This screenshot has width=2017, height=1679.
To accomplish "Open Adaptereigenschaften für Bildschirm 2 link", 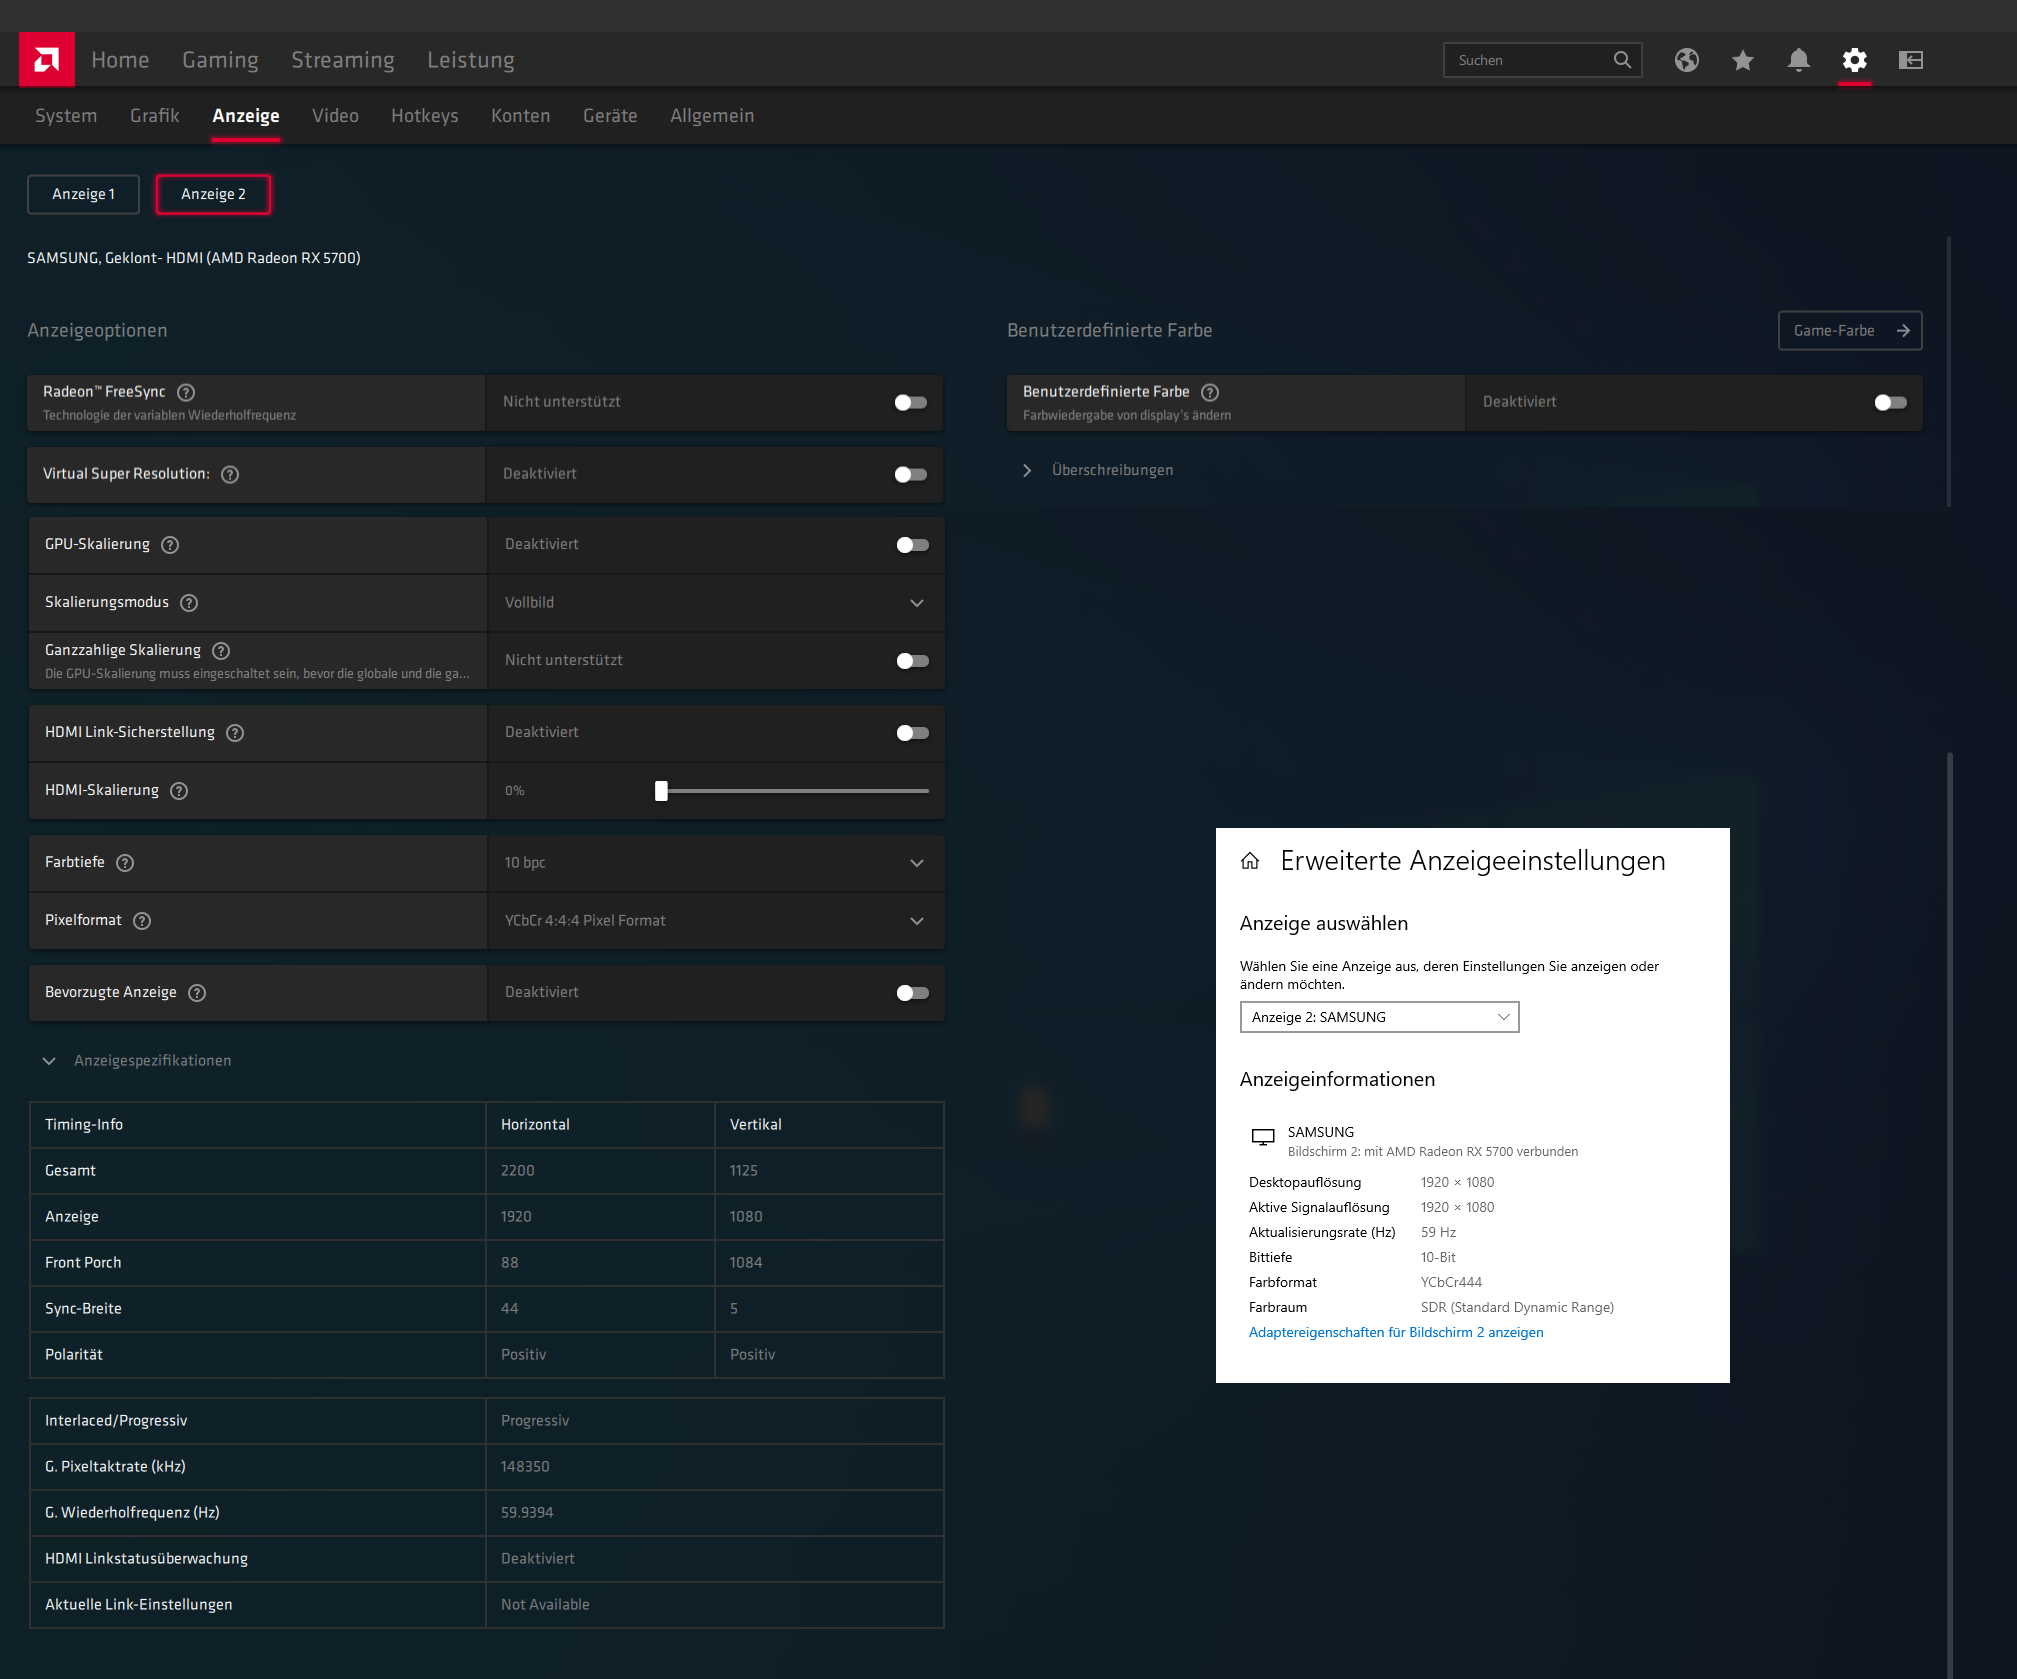I will click(1395, 1332).
